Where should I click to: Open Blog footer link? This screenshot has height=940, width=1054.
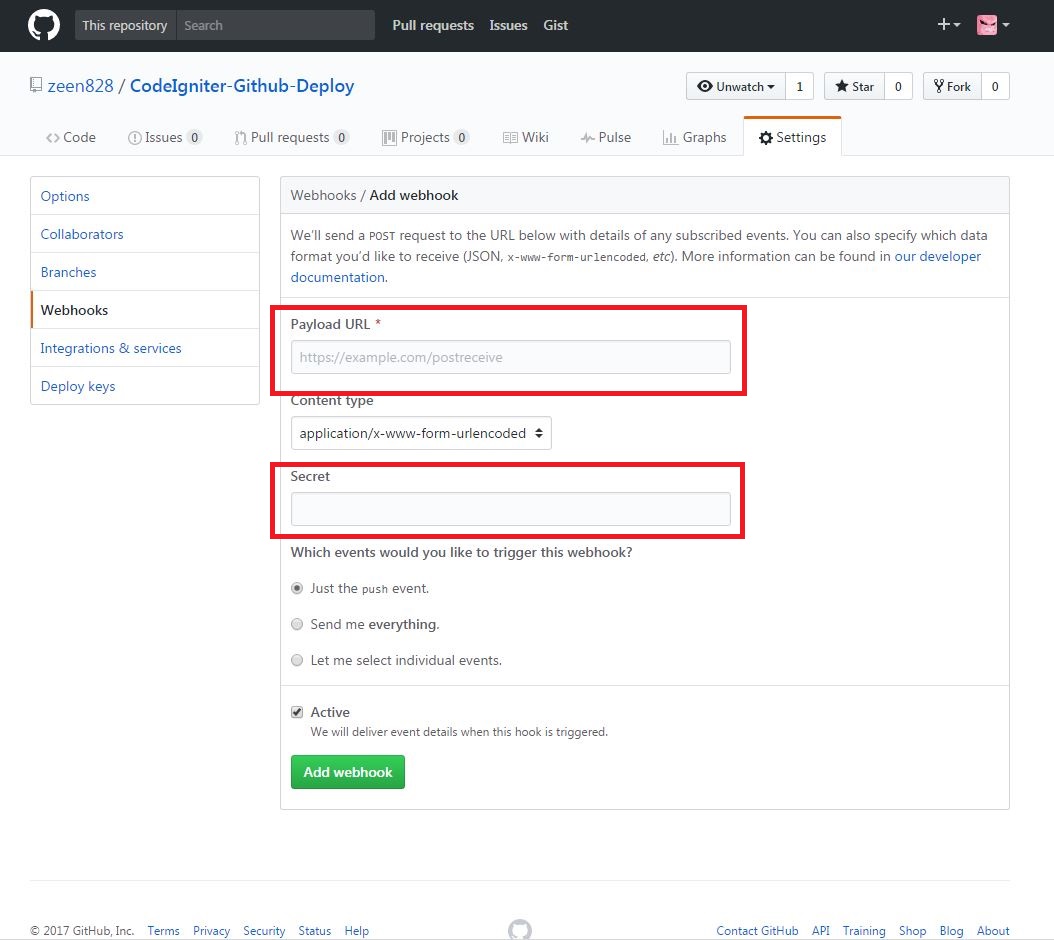click(951, 931)
